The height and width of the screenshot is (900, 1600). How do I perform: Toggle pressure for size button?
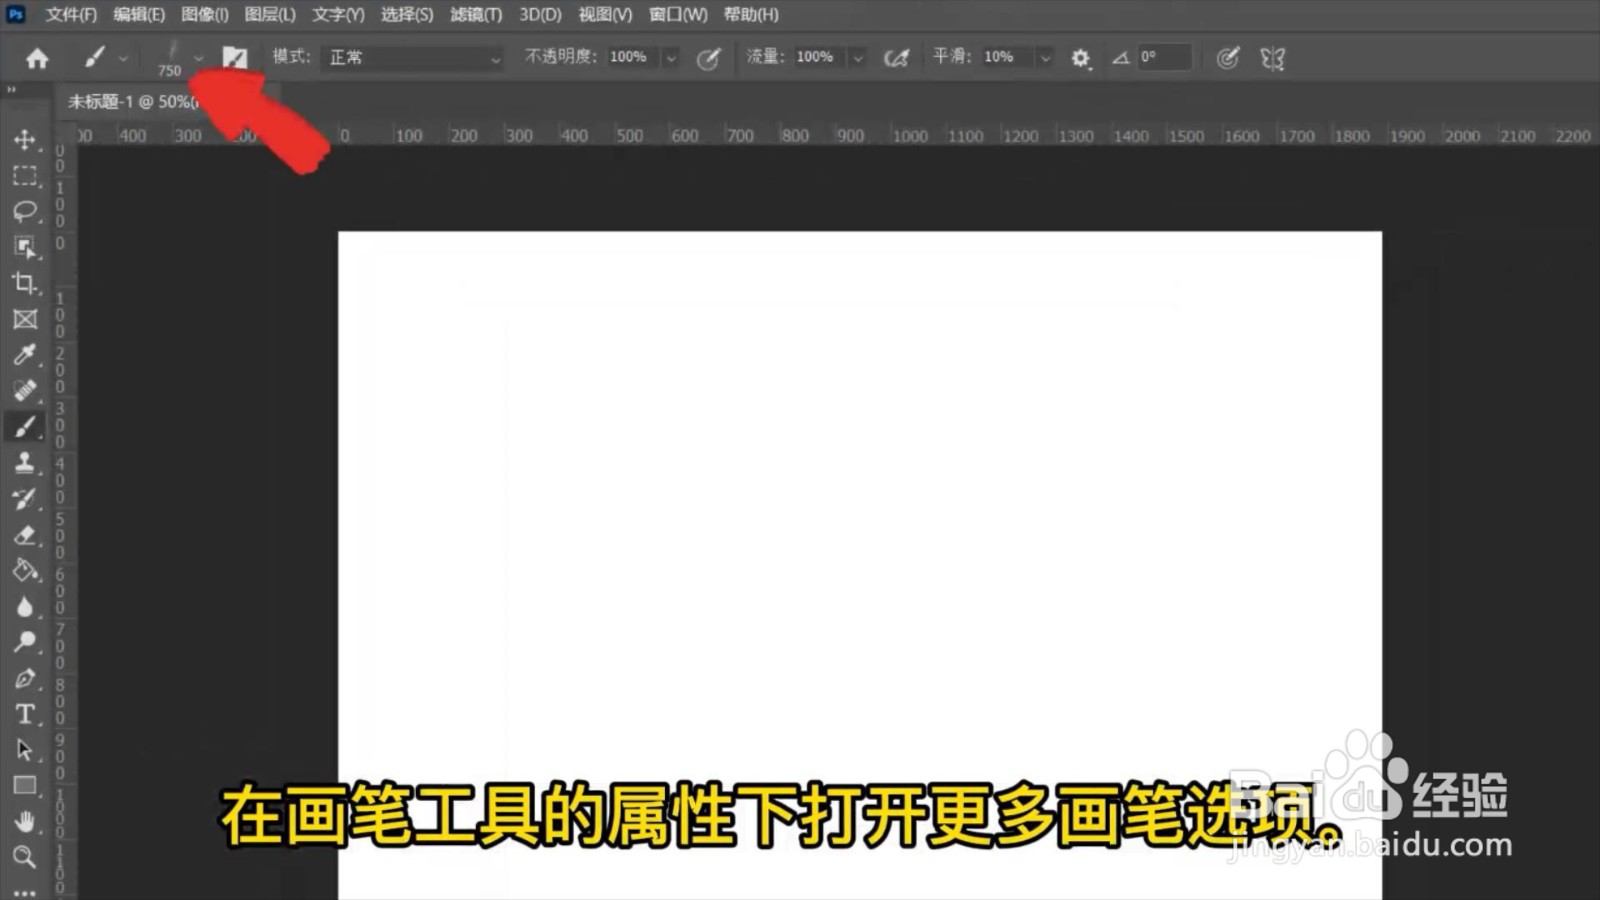pyautogui.click(x=1228, y=58)
